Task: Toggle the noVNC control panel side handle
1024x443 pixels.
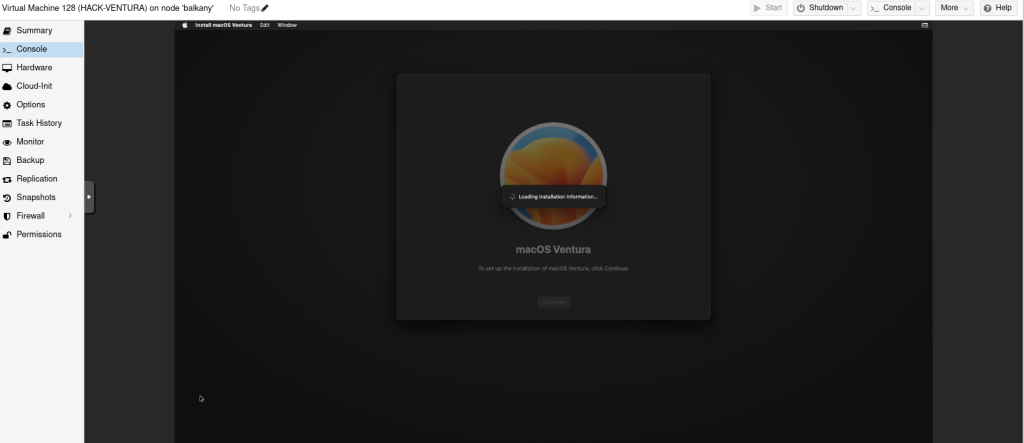Action: [x=89, y=197]
